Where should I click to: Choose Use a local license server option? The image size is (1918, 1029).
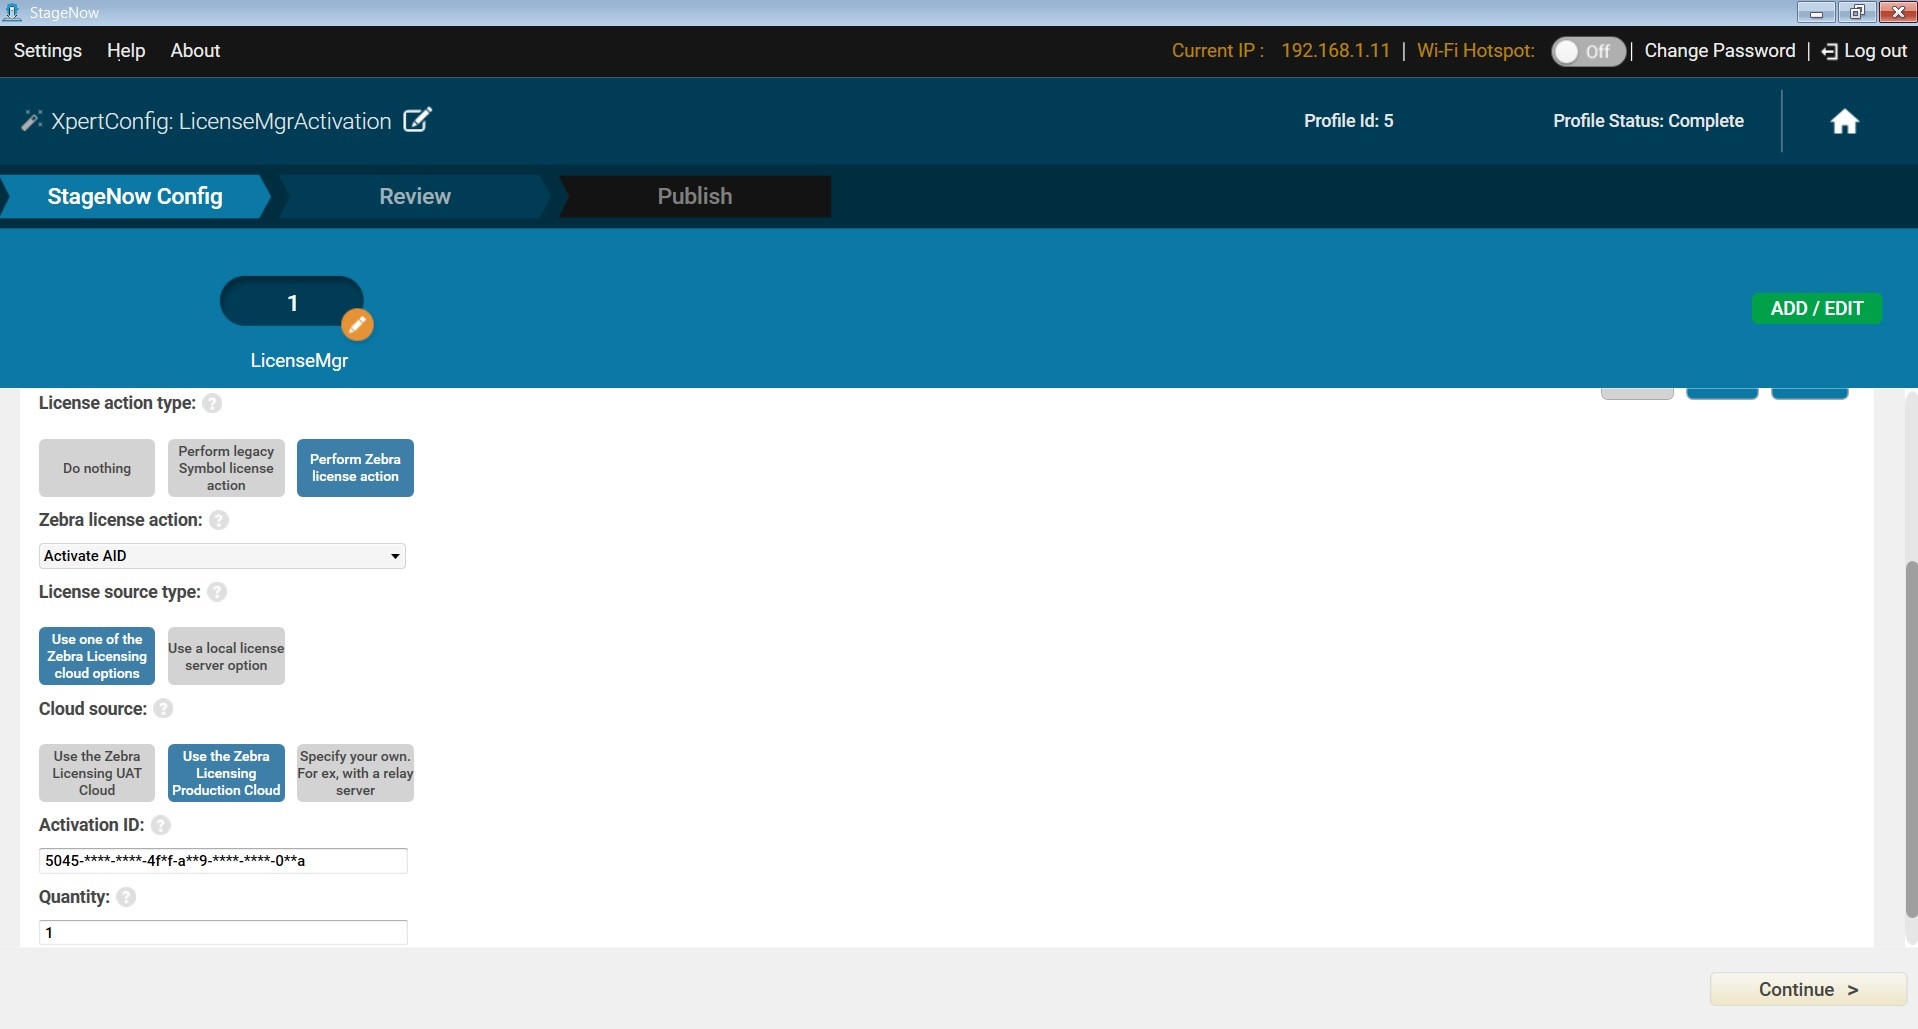click(226, 656)
